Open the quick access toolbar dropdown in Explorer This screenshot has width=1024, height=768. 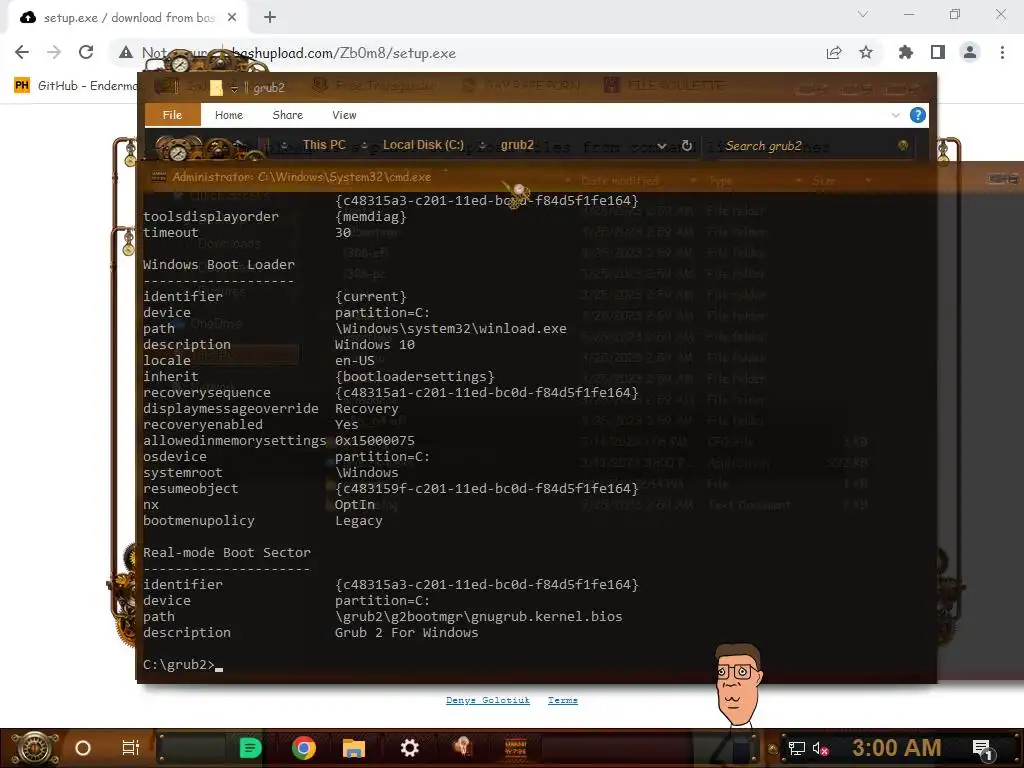(234, 88)
